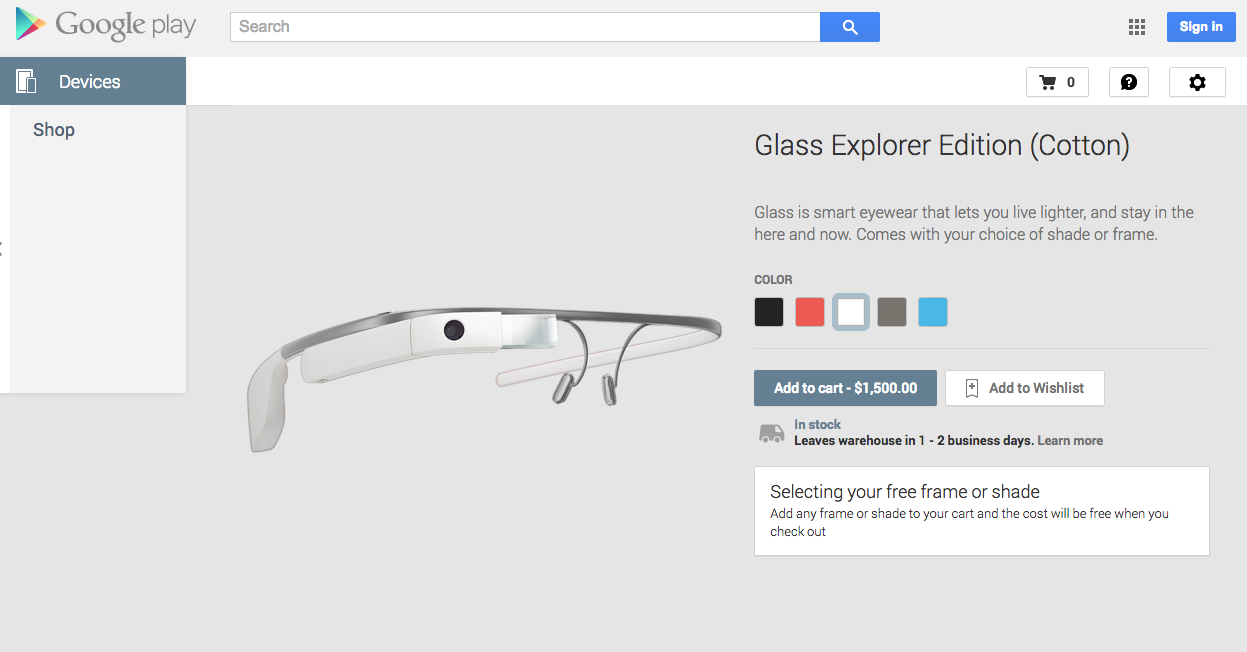Screen dimensions: 1247x652
Task: Click the Sign in button
Action: pos(1201,27)
